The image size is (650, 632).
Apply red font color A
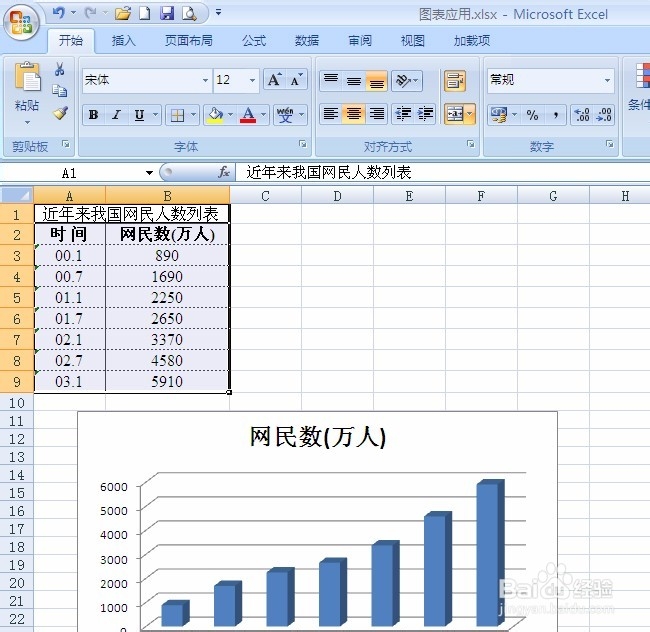coord(248,115)
